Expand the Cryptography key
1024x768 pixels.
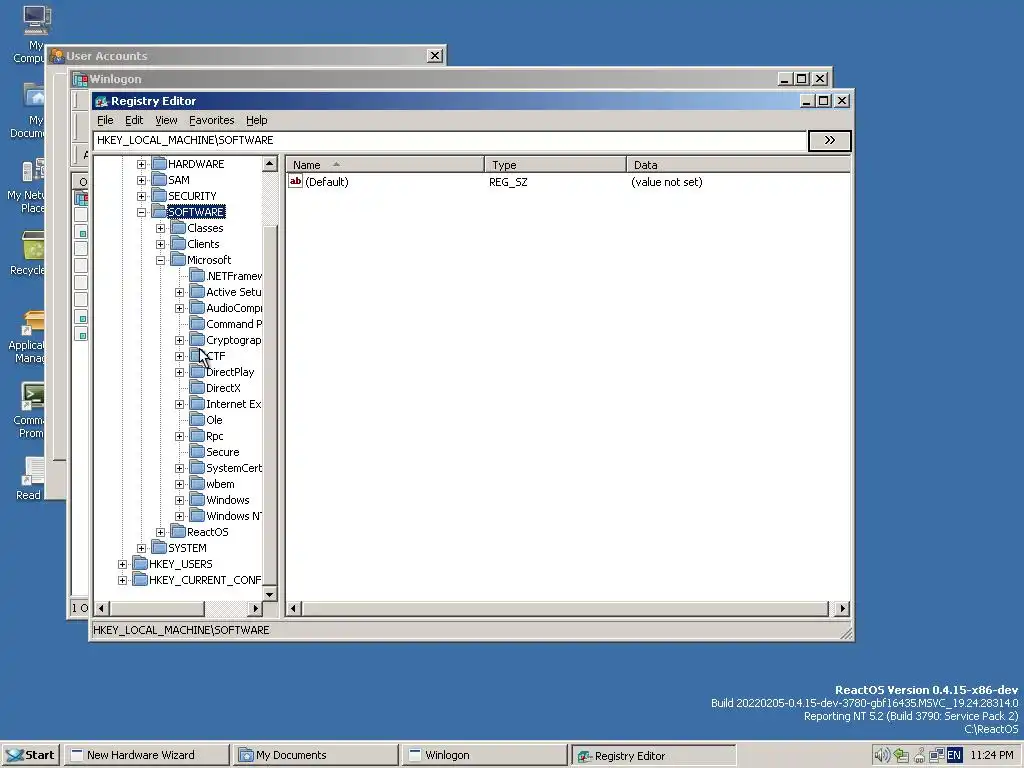click(180, 340)
